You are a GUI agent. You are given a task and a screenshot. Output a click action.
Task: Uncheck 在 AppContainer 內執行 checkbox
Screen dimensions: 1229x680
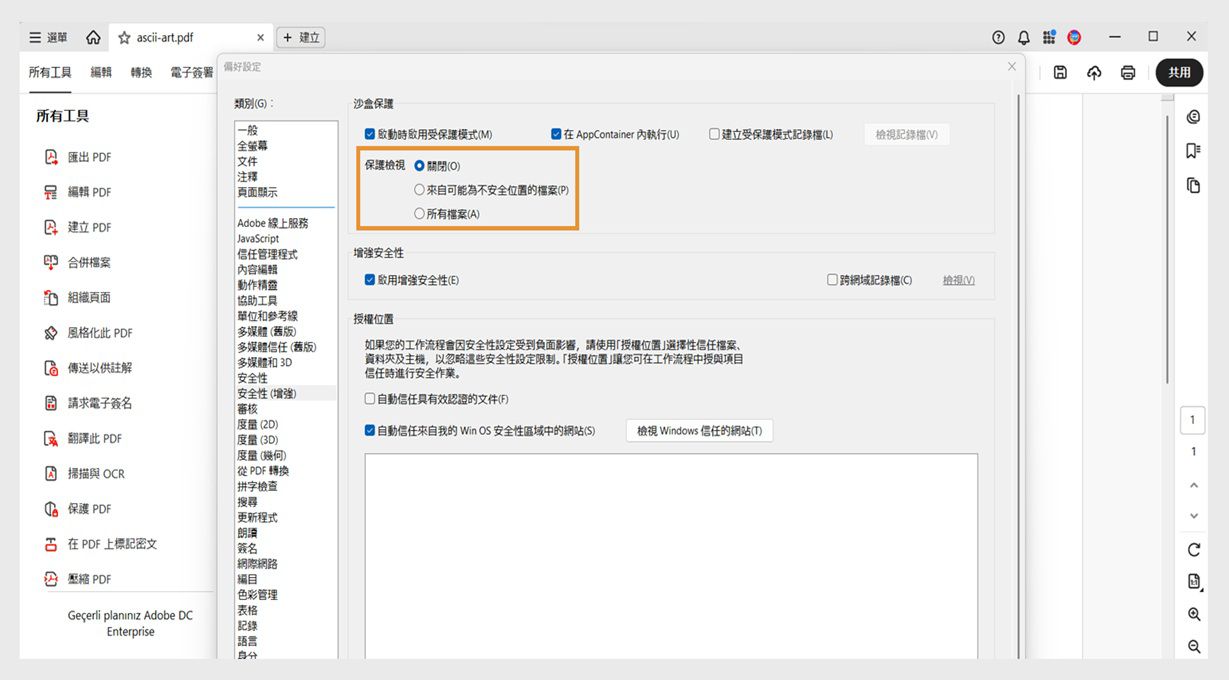[x=555, y=133]
